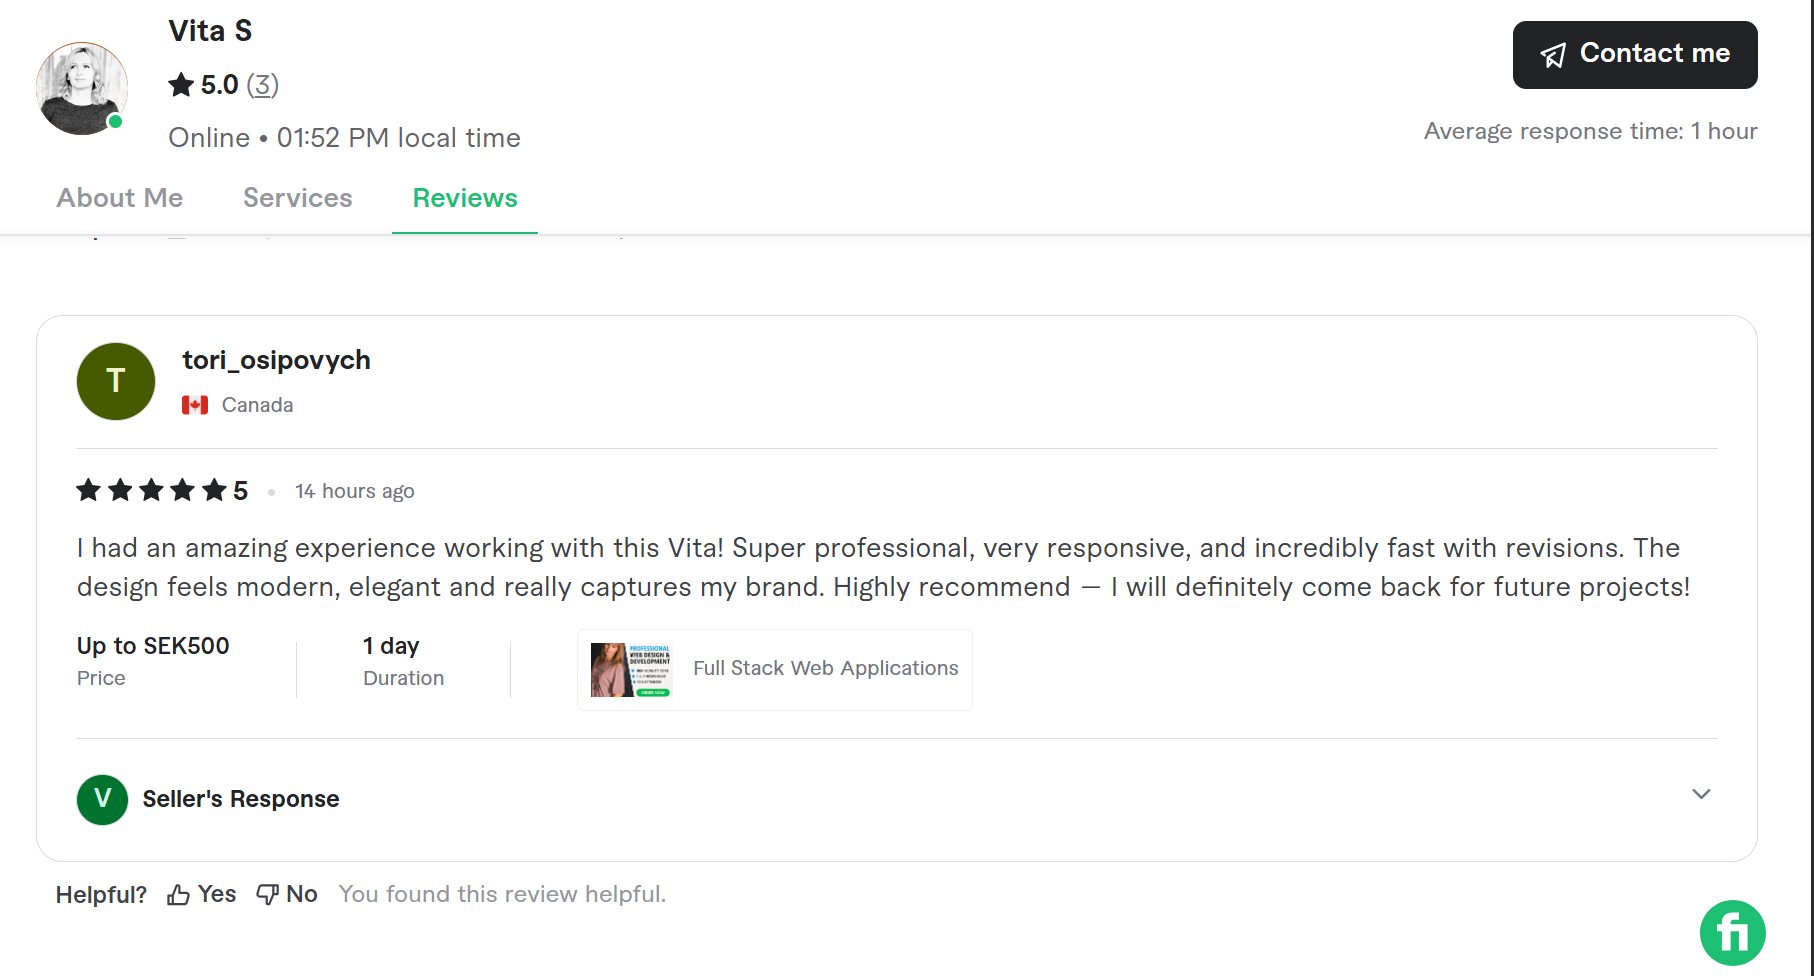Expand Seller's Response with chevron arrow
Image resolution: width=1814 pixels, height=976 pixels.
(1701, 794)
